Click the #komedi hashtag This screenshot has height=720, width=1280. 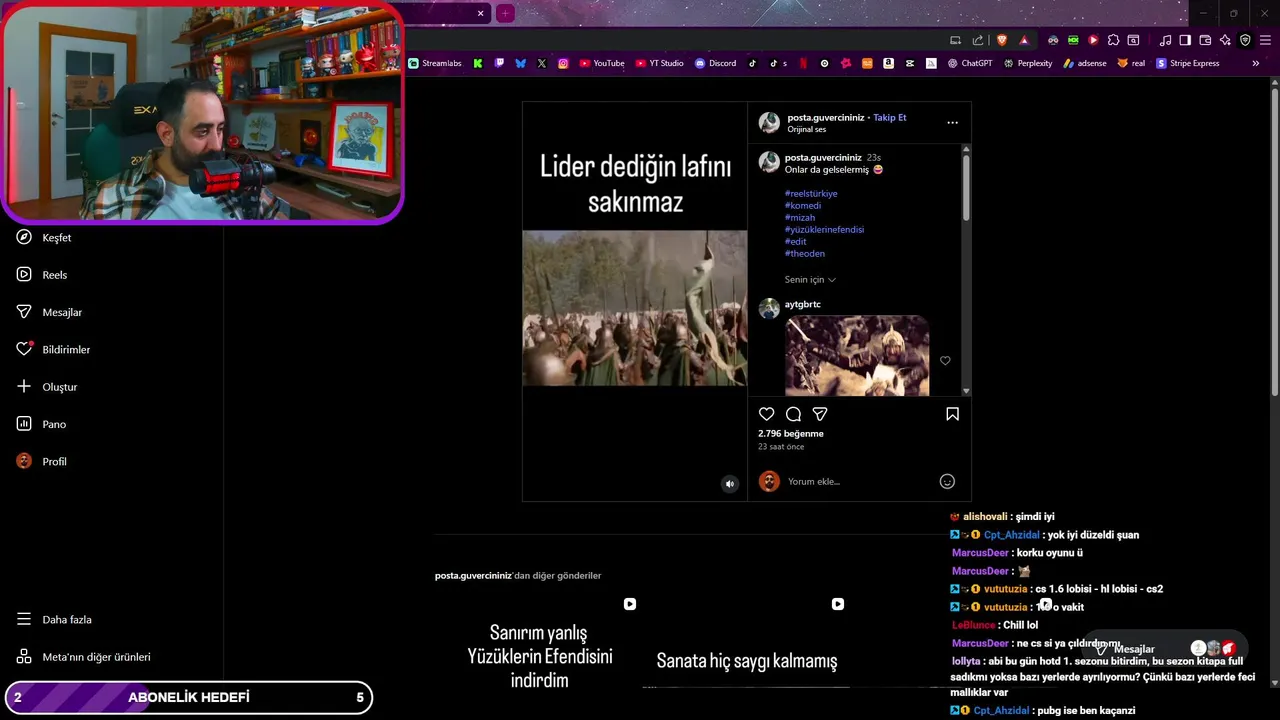coord(803,205)
